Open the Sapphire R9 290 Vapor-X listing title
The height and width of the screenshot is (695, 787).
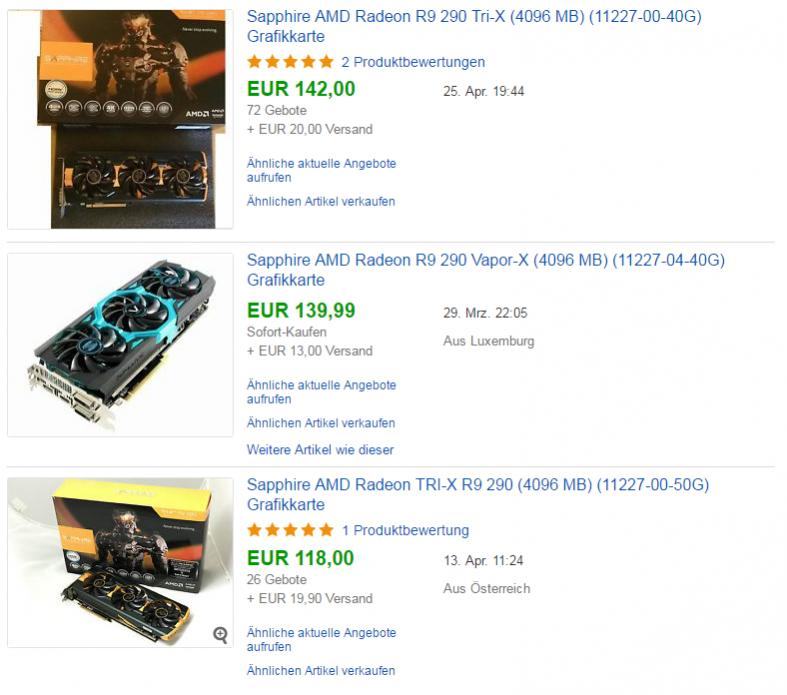pyautogui.click(x=486, y=270)
